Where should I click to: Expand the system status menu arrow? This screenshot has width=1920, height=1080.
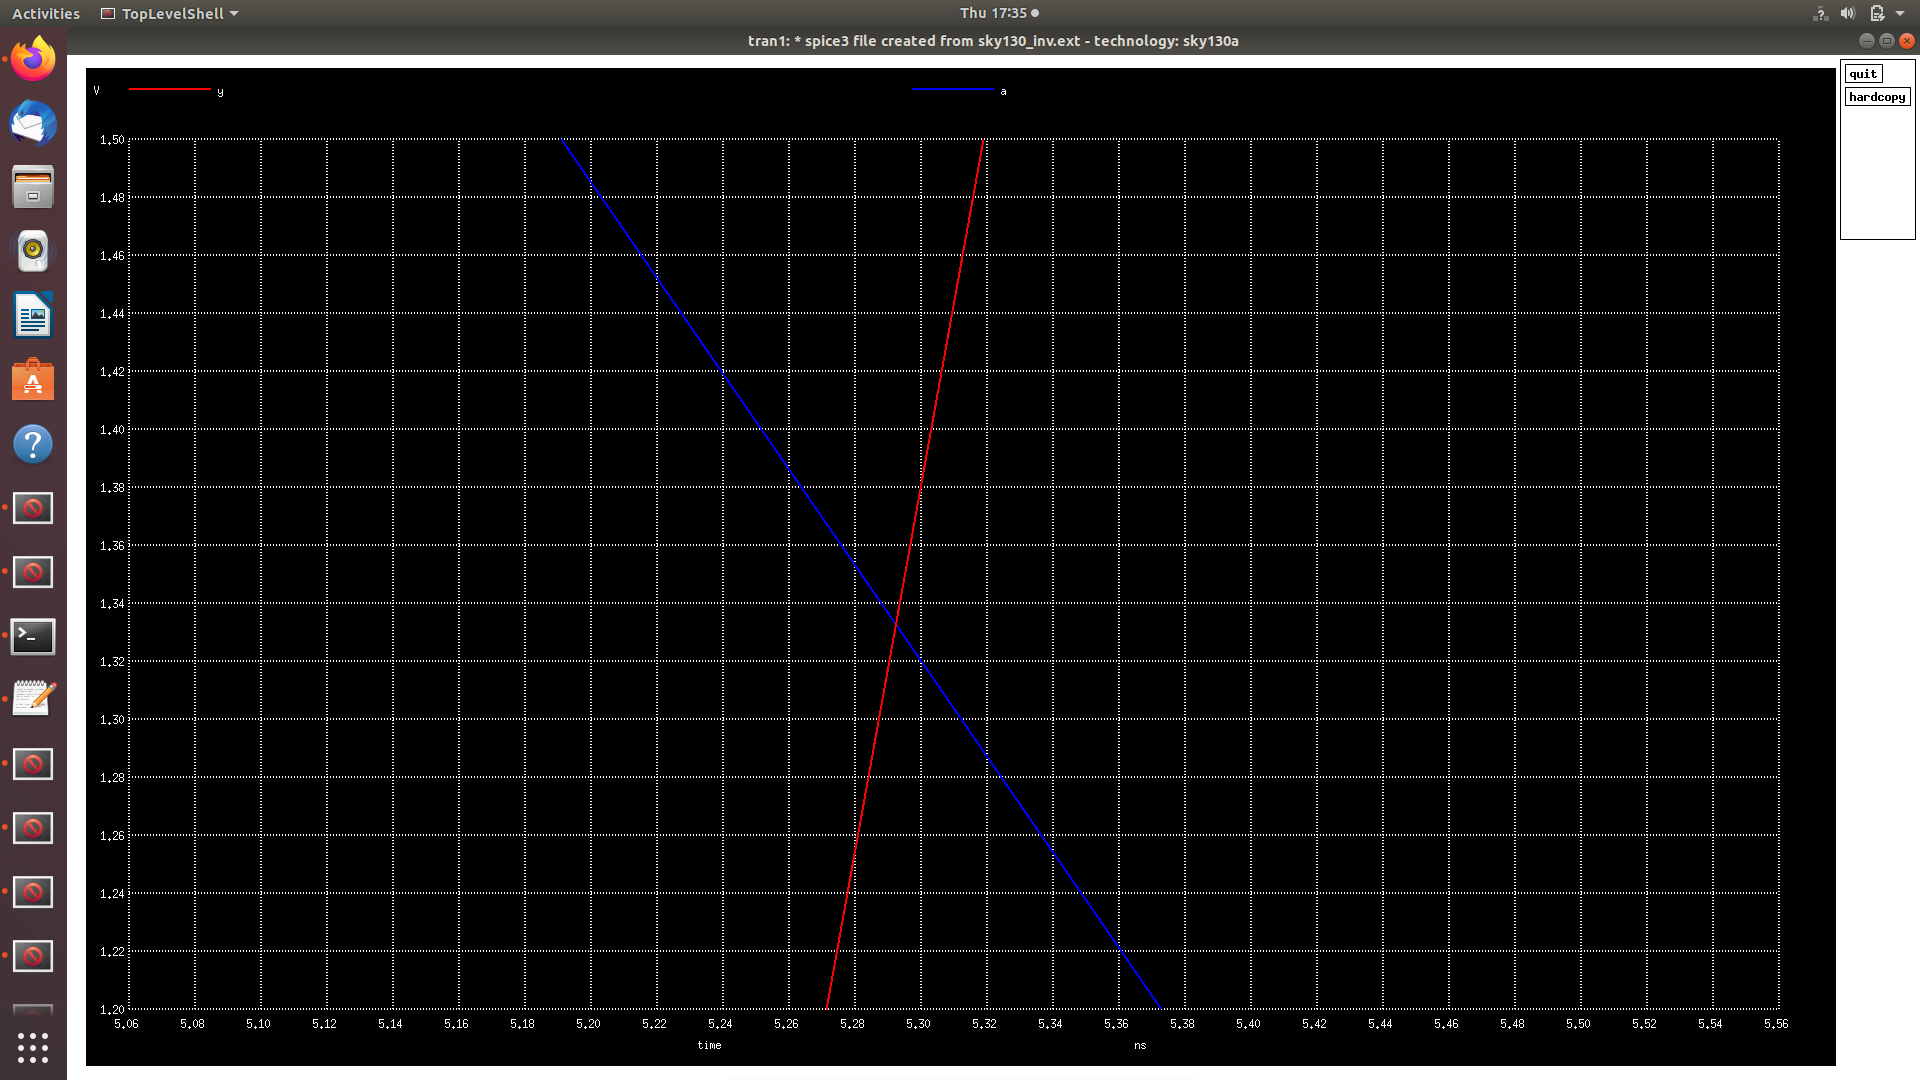point(1900,13)
